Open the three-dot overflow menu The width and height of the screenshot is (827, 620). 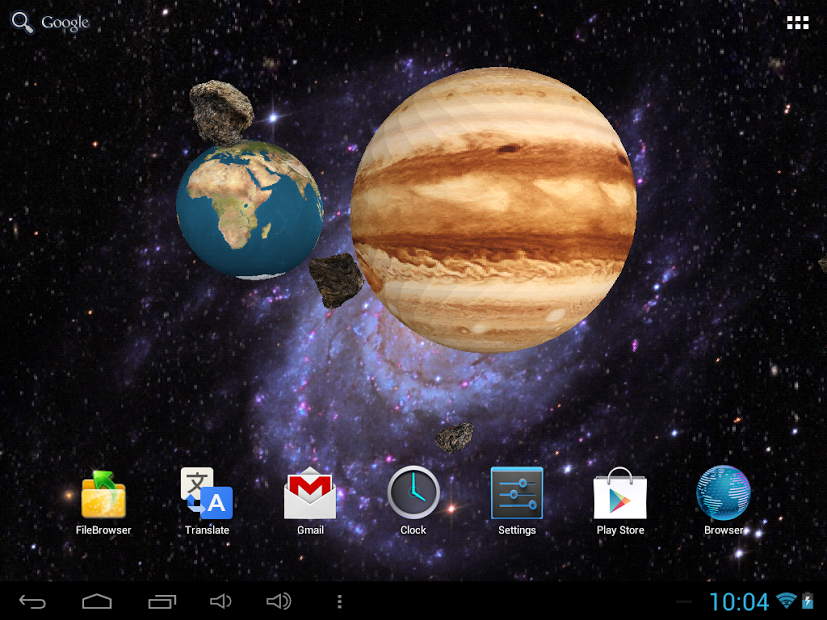coord(340,601)
